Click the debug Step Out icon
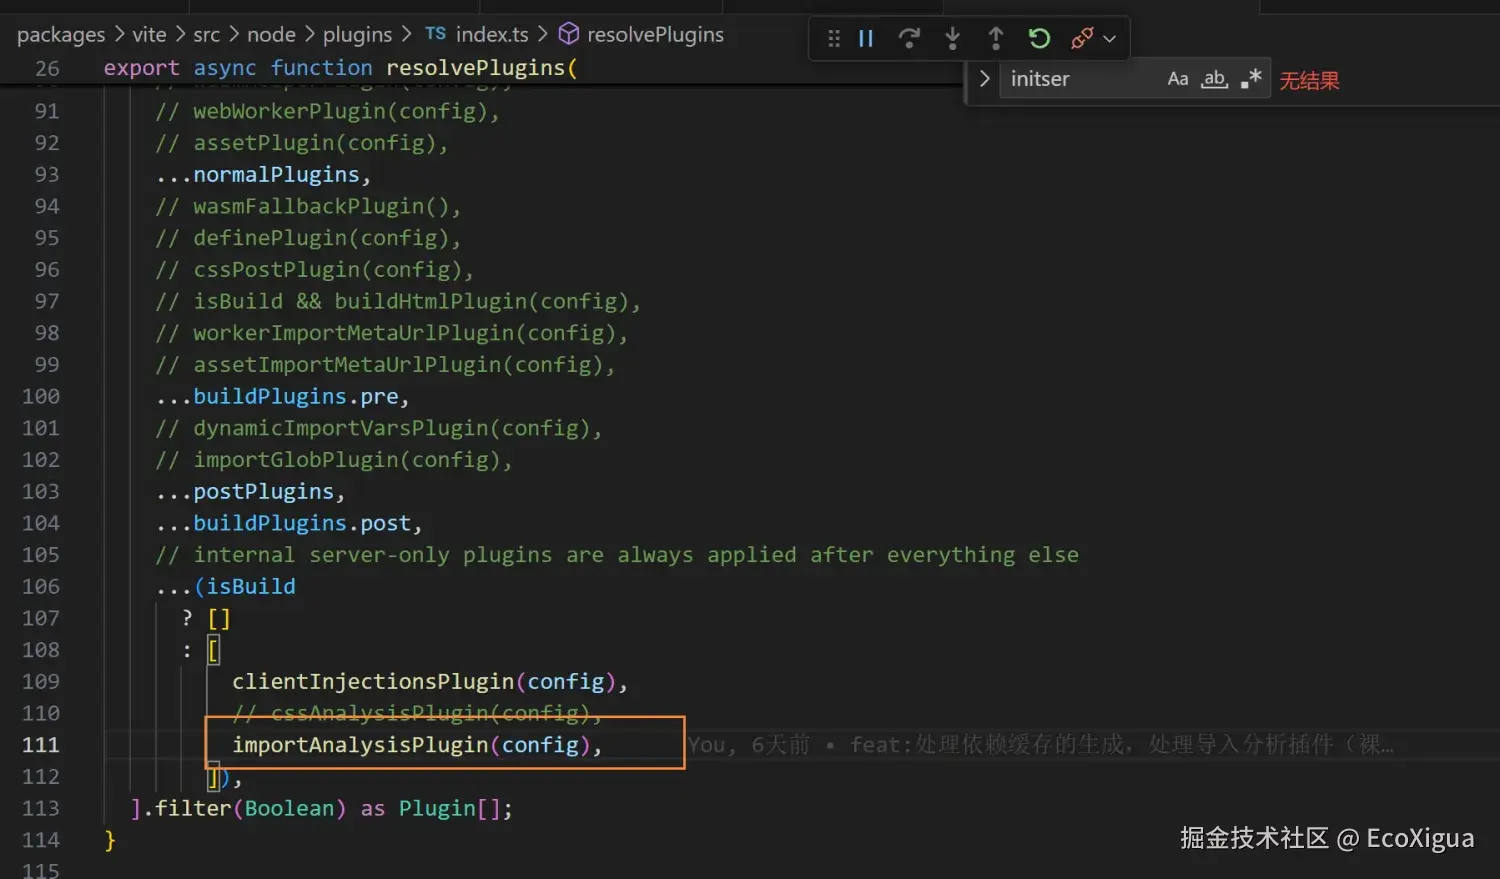The image size is (1500, 879). pyautogui.click(x=996, y=39)
